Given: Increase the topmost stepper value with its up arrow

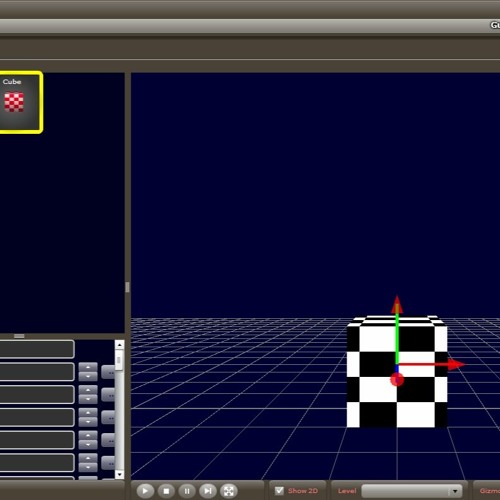Looking at the screenshot, I should pyautogui.click(x=88, y=367).
